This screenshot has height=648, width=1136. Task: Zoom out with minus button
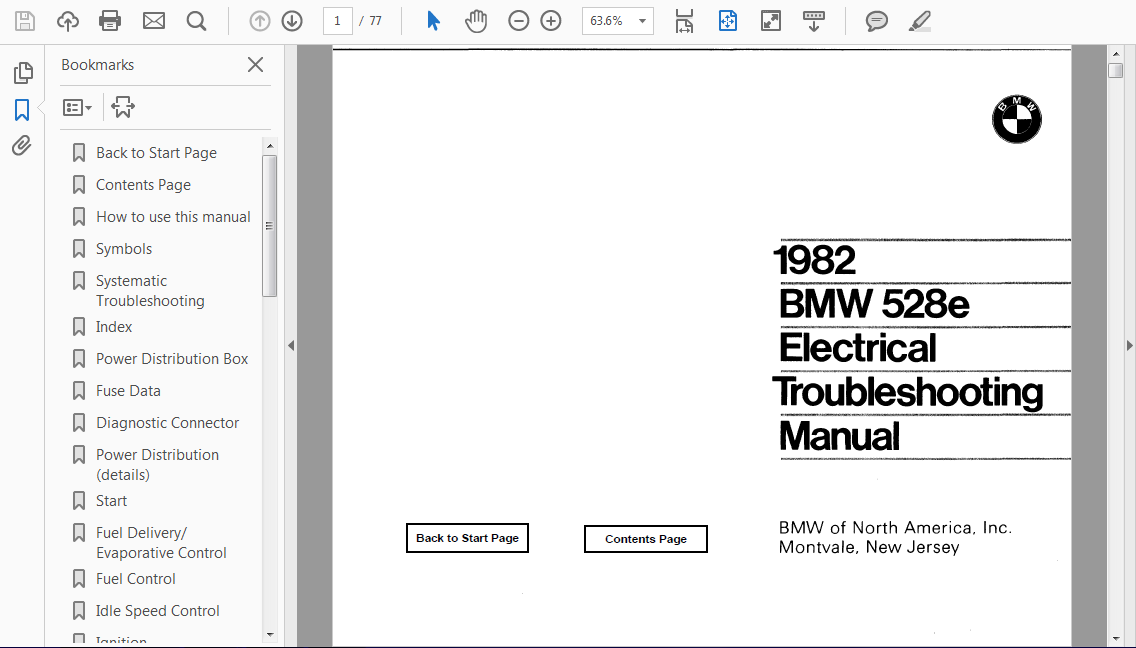pos(519,21)
